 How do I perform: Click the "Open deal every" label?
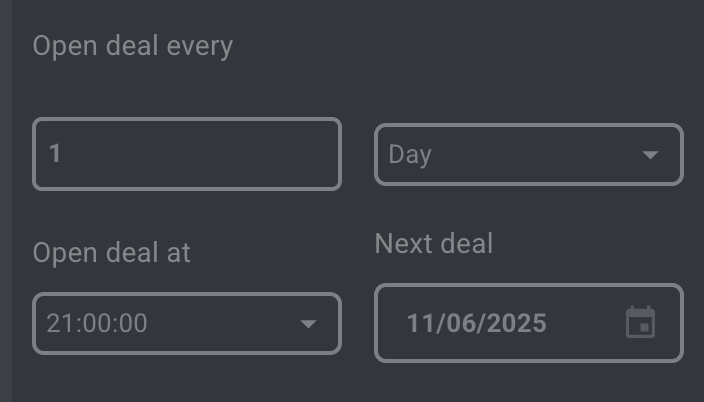132,46
